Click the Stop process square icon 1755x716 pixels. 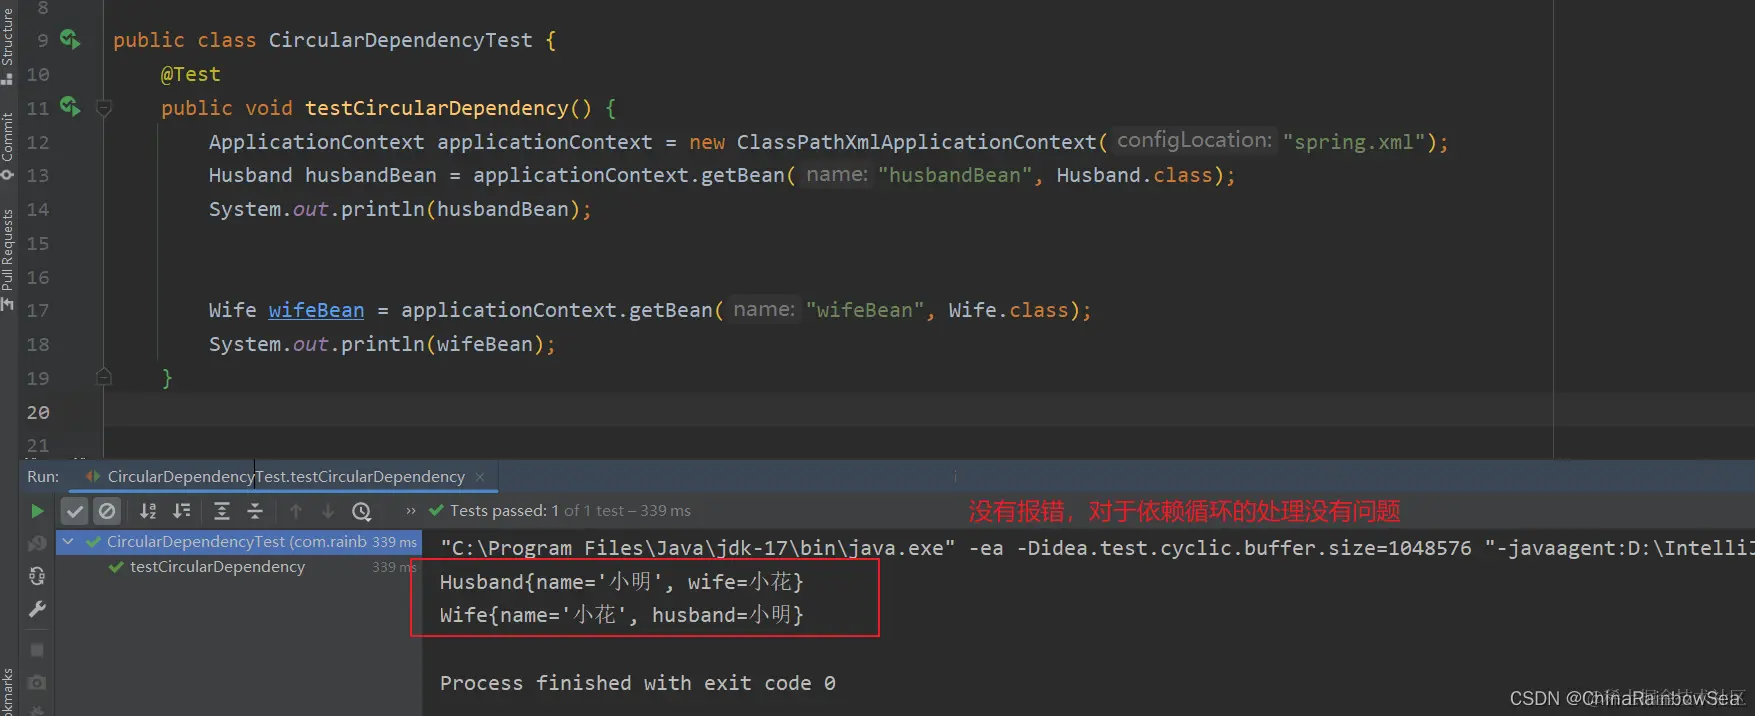[x=37, y=650]
